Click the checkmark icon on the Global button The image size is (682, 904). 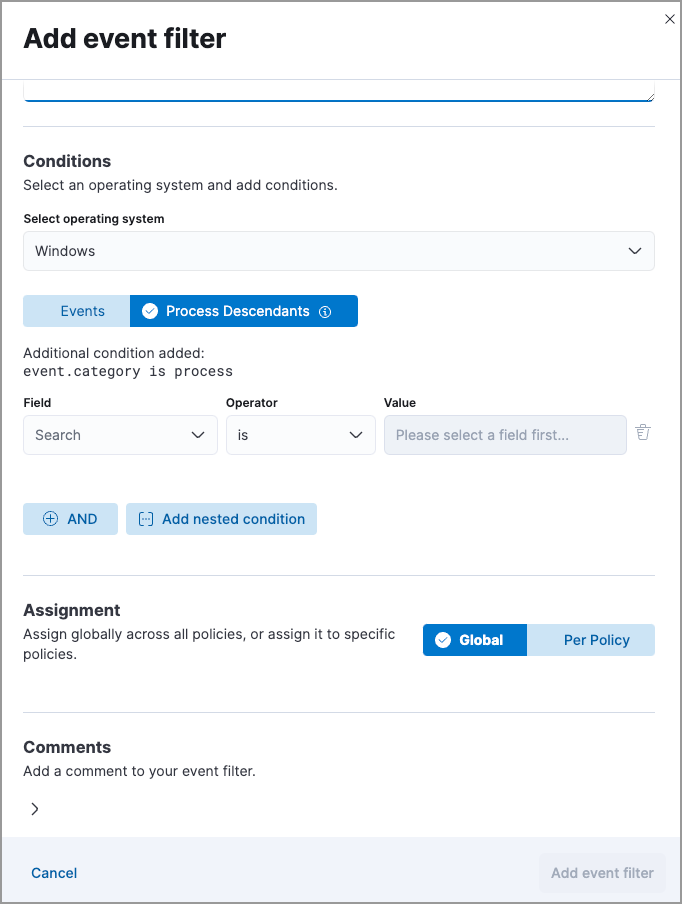point(441,640)
